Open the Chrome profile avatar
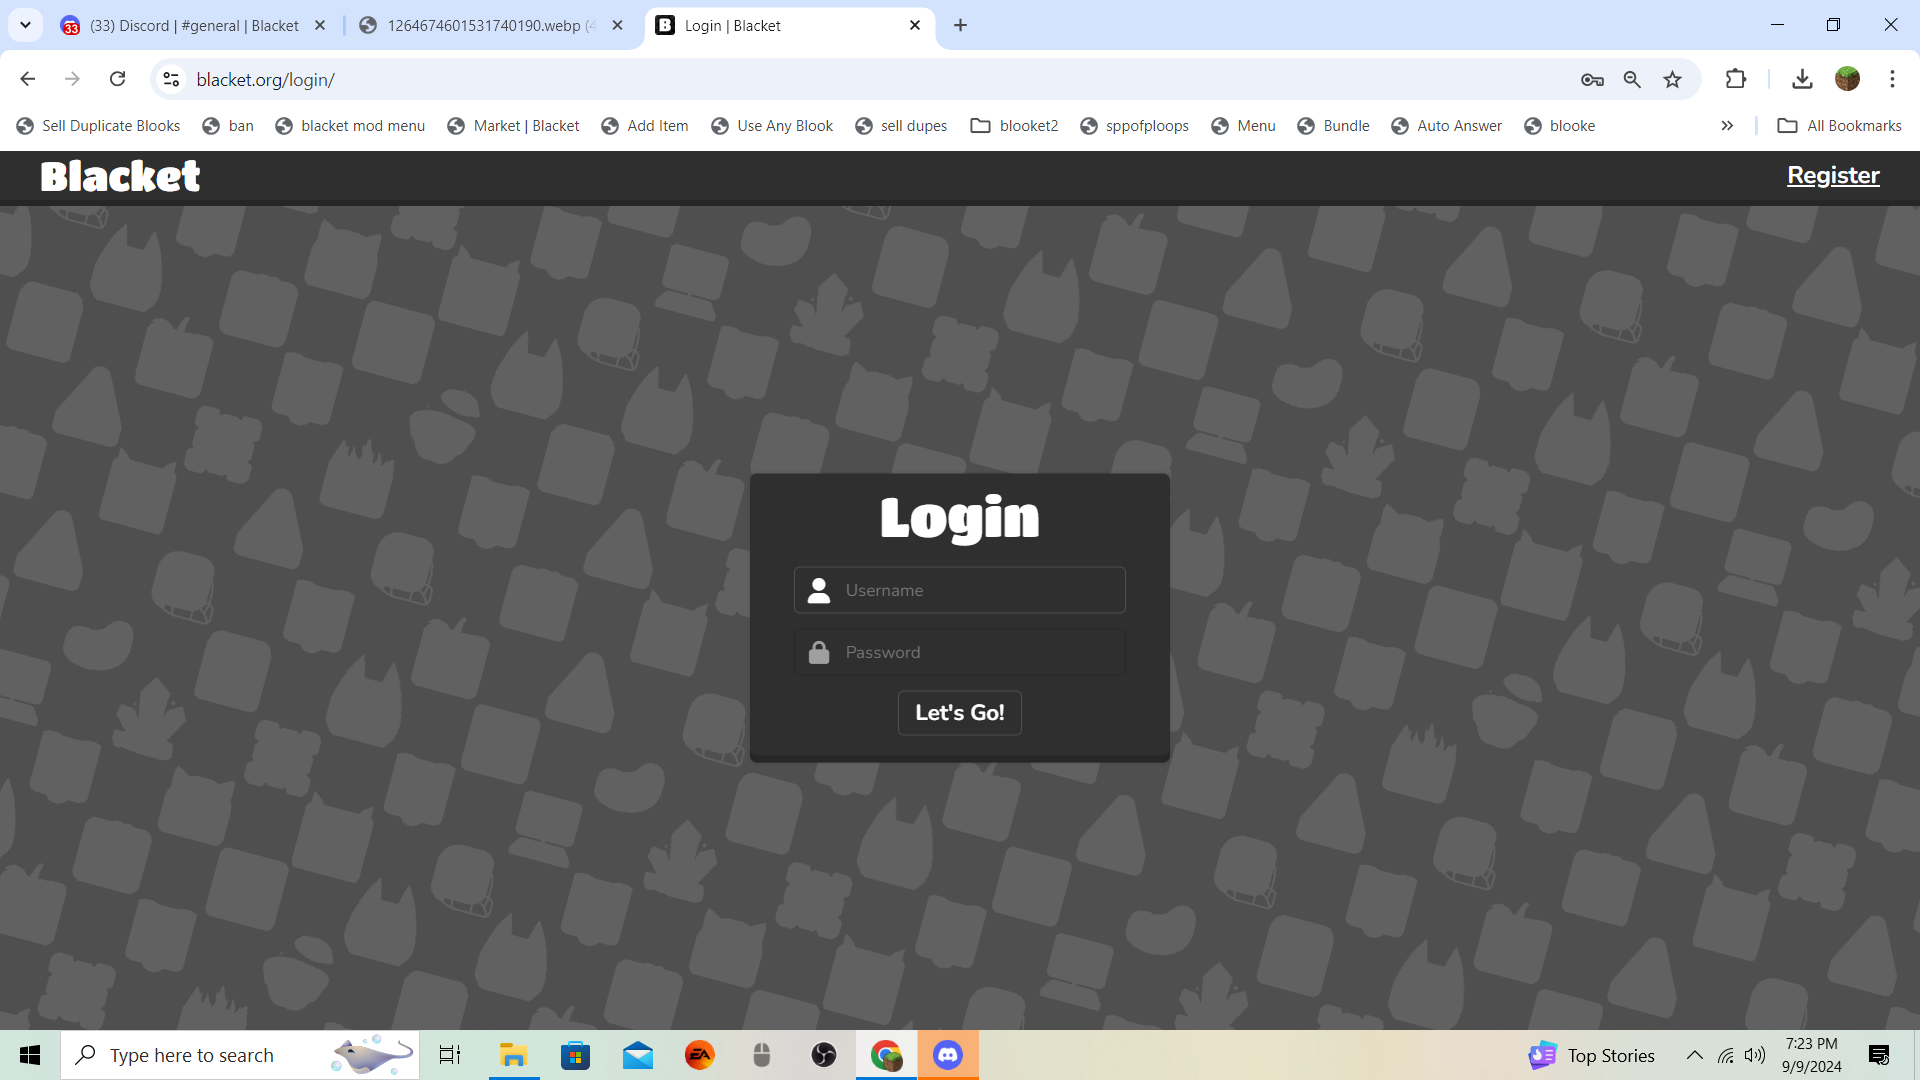The height and width of the screenshot is (1080, 1920). click(x=1847, y=79)
